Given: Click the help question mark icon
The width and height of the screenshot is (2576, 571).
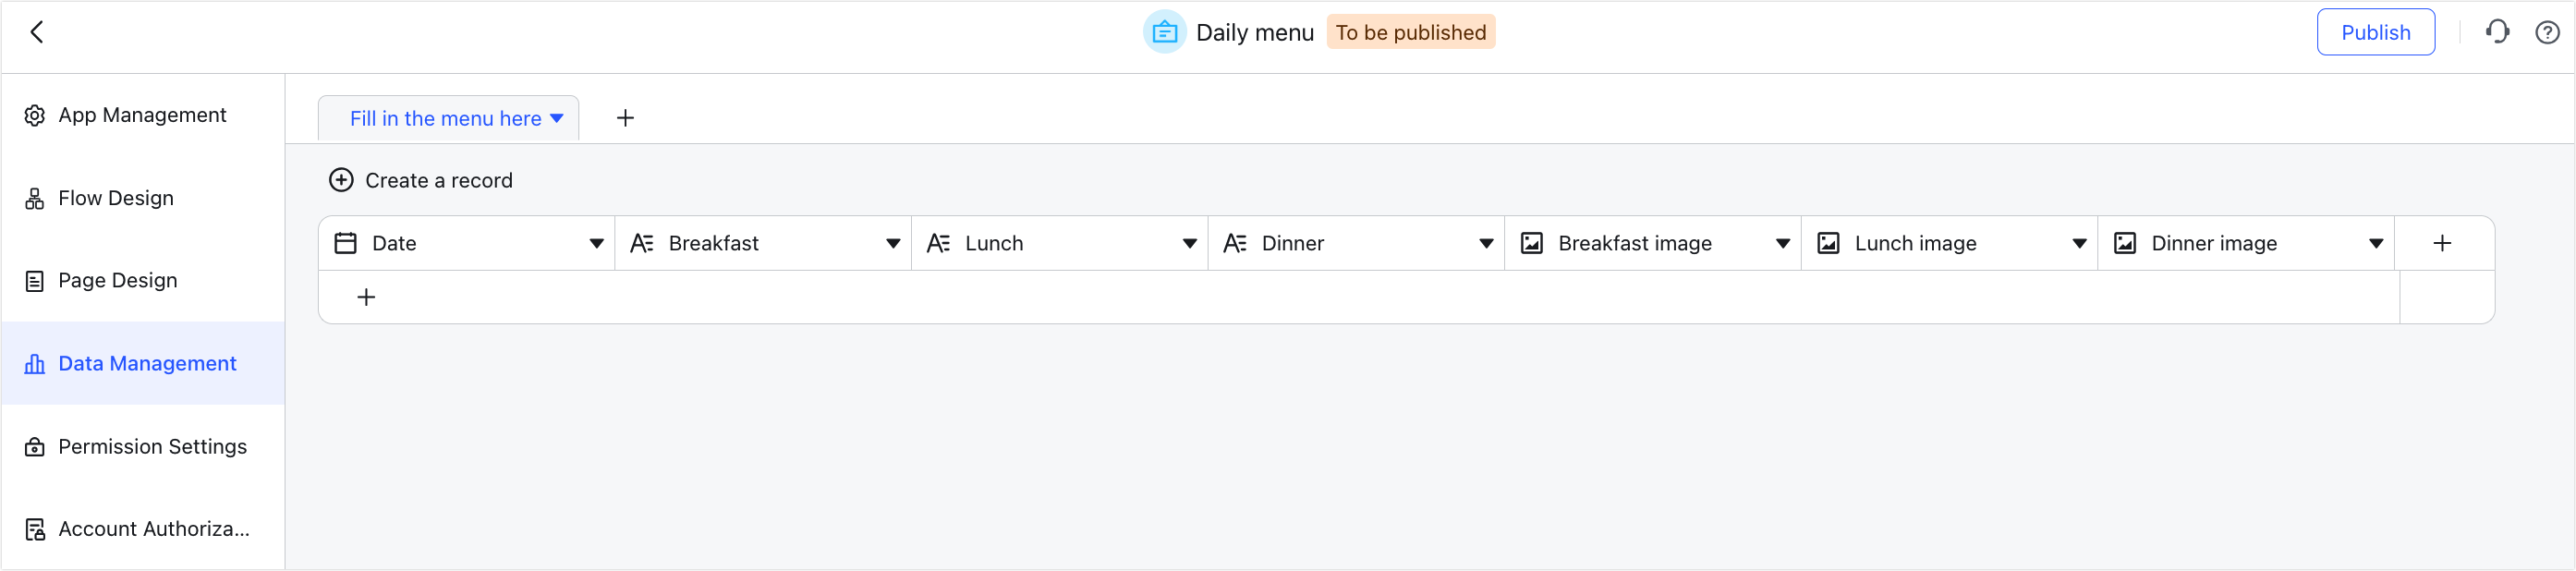Looking at the screenshot, I should click(2546, 31).
